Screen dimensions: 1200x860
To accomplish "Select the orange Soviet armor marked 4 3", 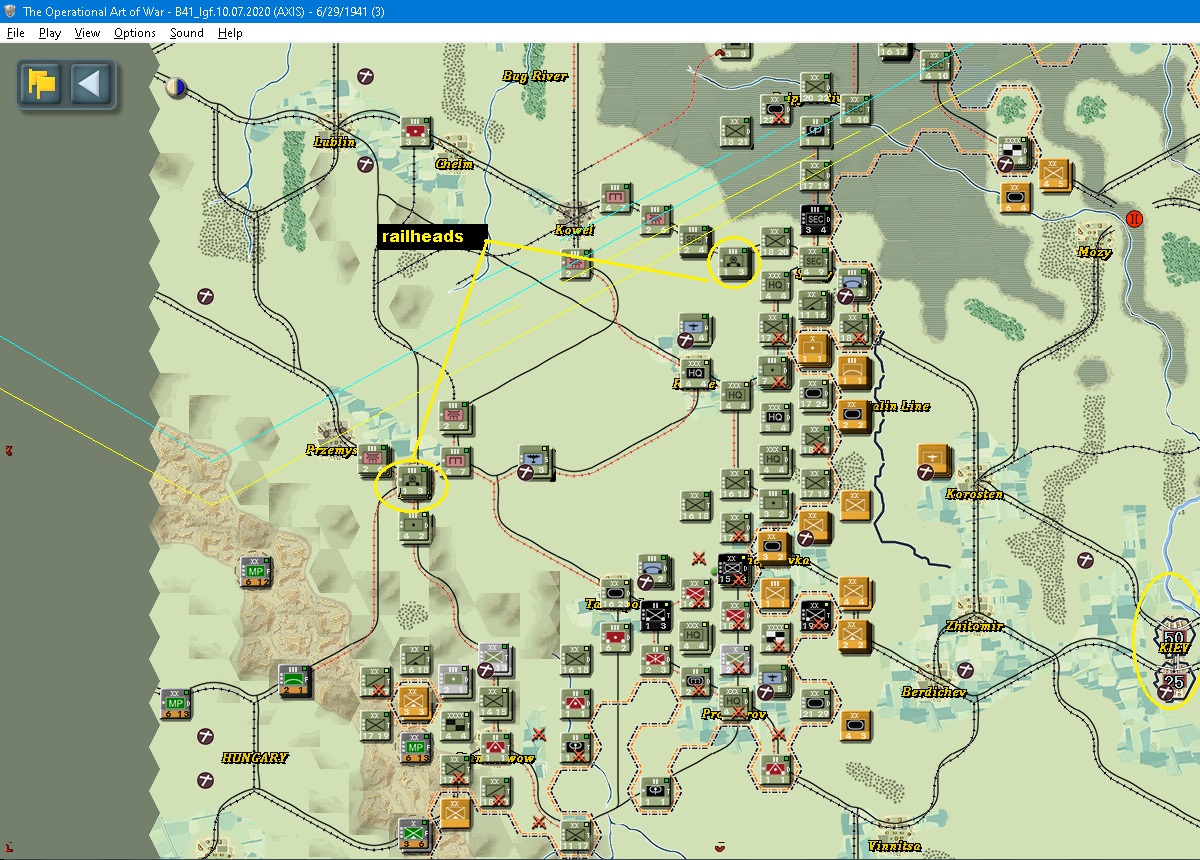I will (x=855, y=726).
